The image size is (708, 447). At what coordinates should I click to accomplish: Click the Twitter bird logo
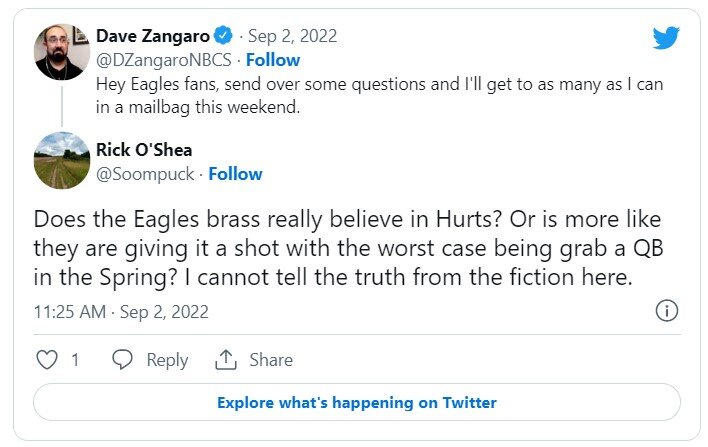coord(666,38)
